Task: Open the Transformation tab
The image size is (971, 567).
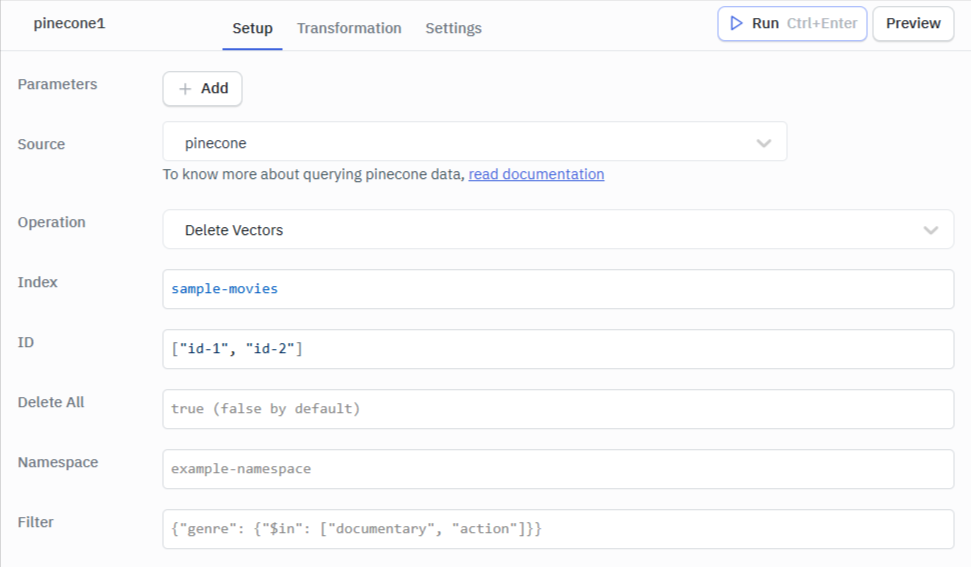Action: tap(349, 28)
